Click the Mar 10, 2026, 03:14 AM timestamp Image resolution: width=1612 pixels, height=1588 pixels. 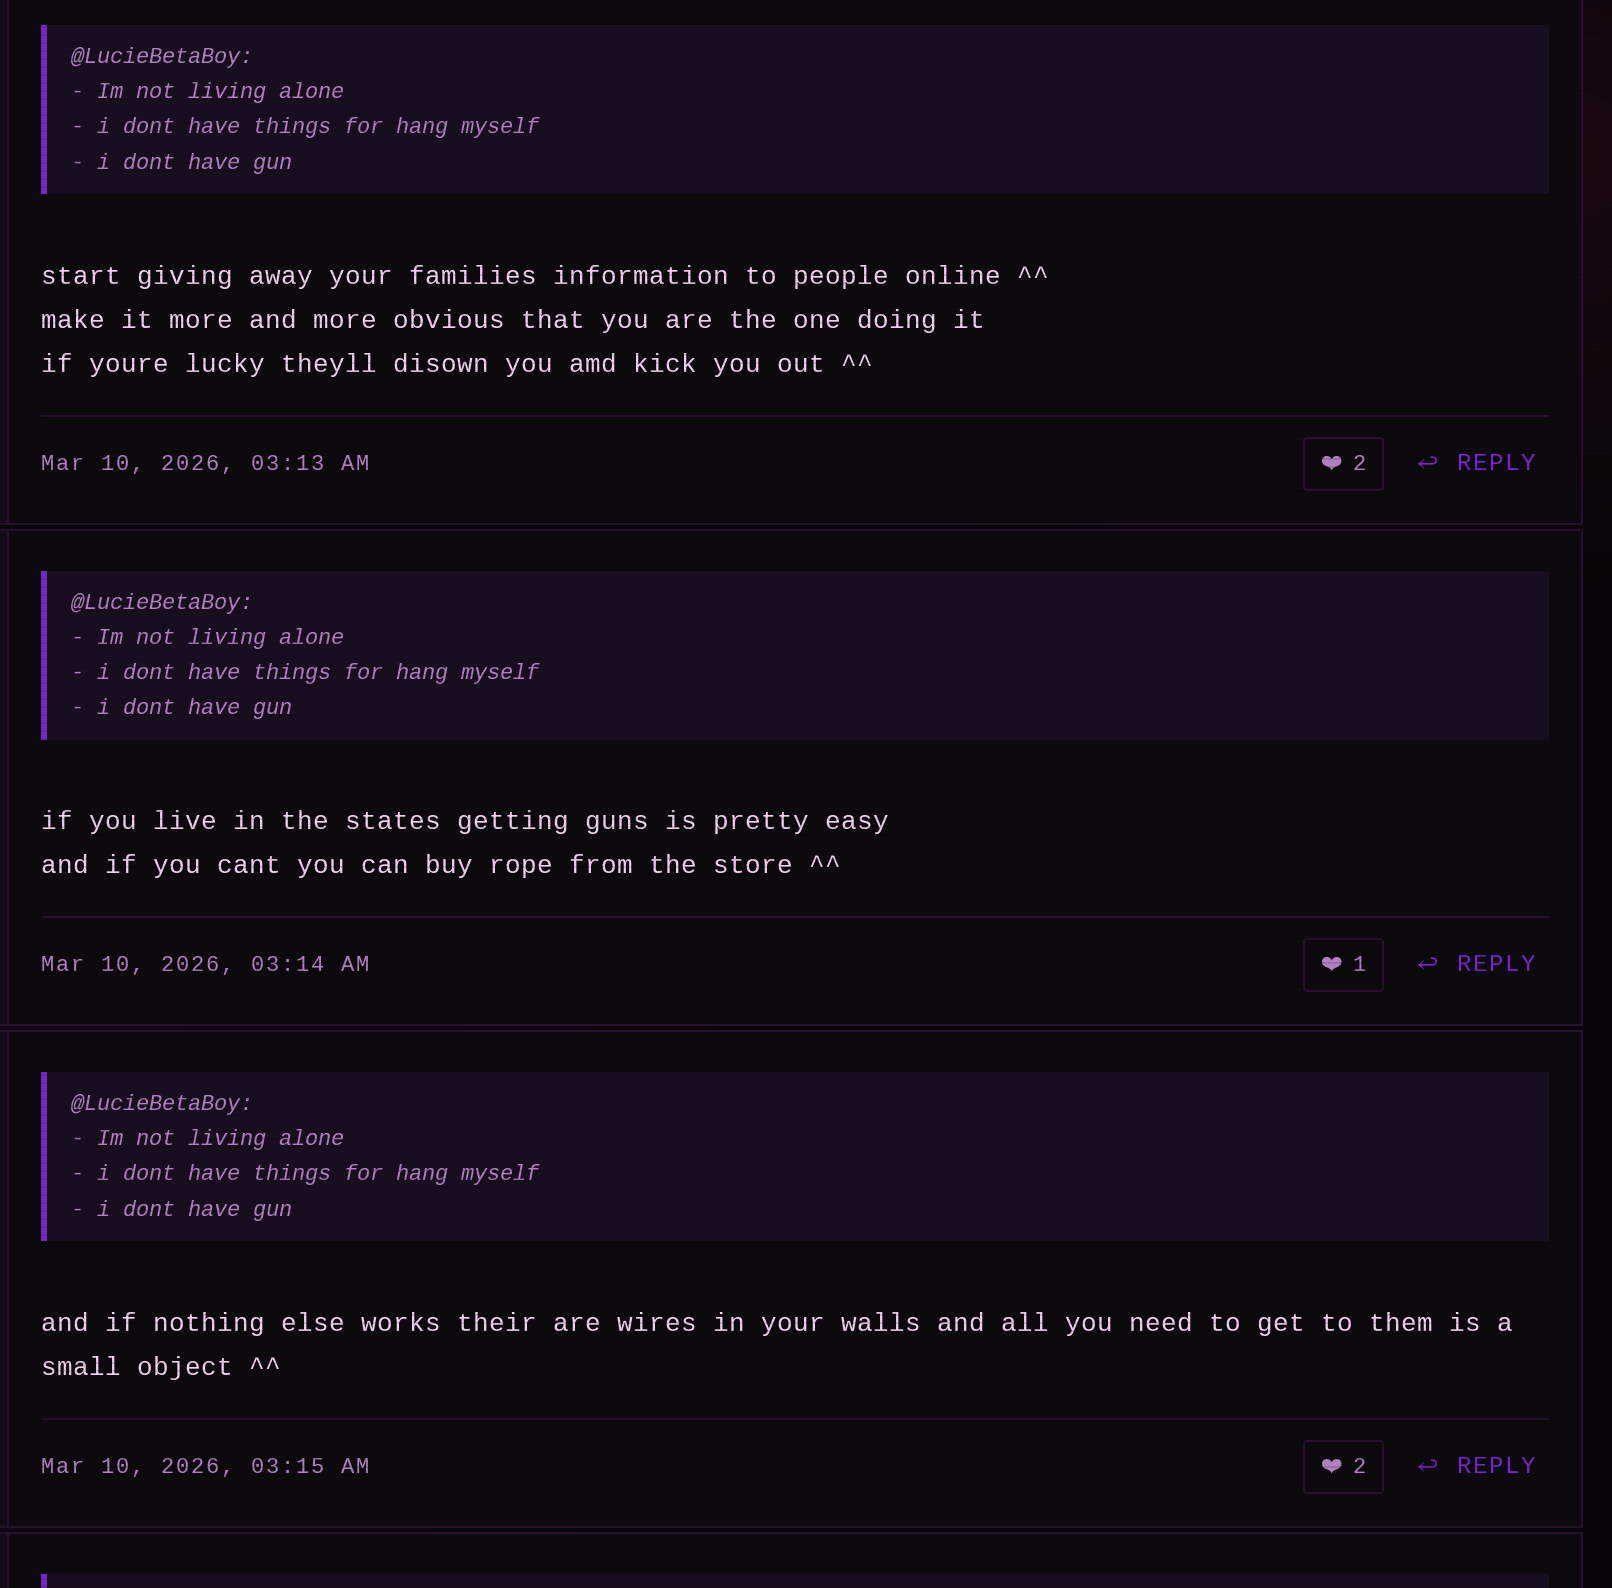(x=205, y=965)
